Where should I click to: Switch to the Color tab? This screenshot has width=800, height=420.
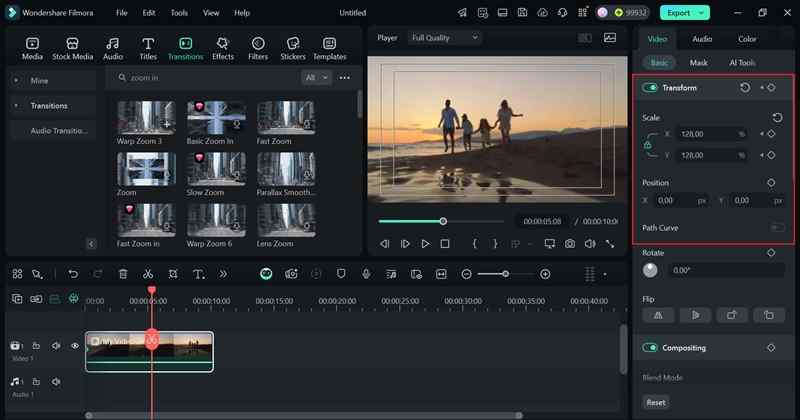tap(747, 39)
